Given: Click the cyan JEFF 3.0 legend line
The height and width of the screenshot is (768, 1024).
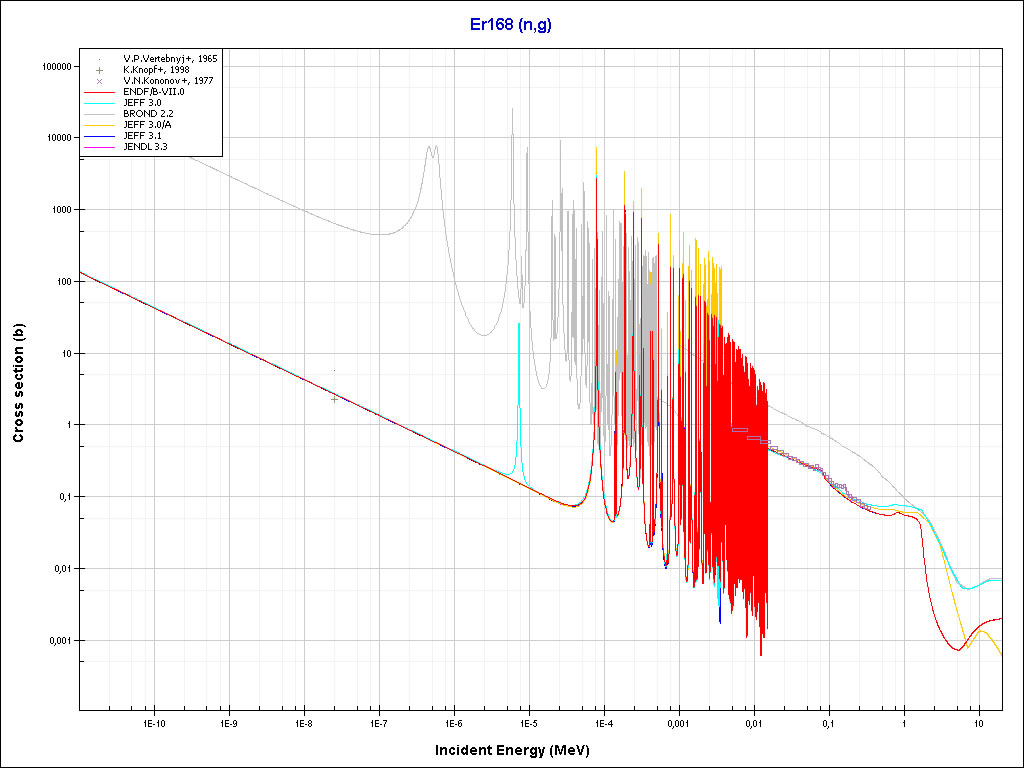Looking at the screenshot, I should coord(100,103).
